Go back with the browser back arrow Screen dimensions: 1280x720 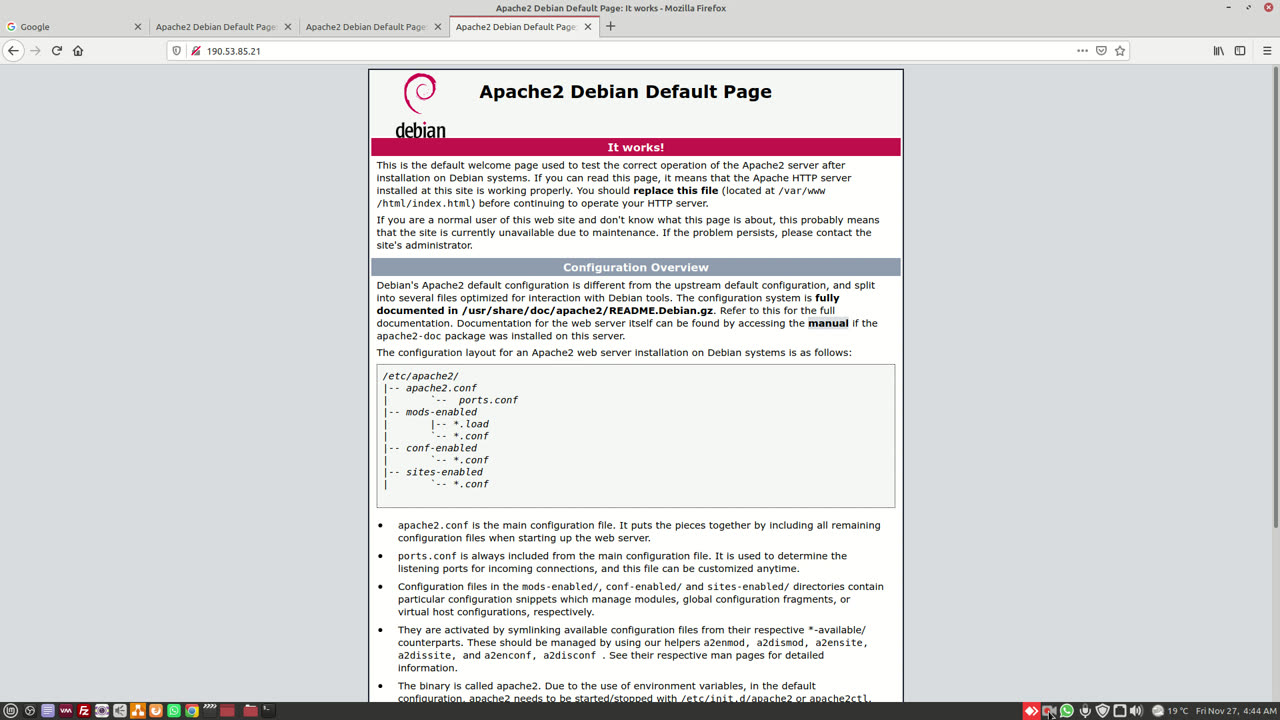click(x=13, y=51)
